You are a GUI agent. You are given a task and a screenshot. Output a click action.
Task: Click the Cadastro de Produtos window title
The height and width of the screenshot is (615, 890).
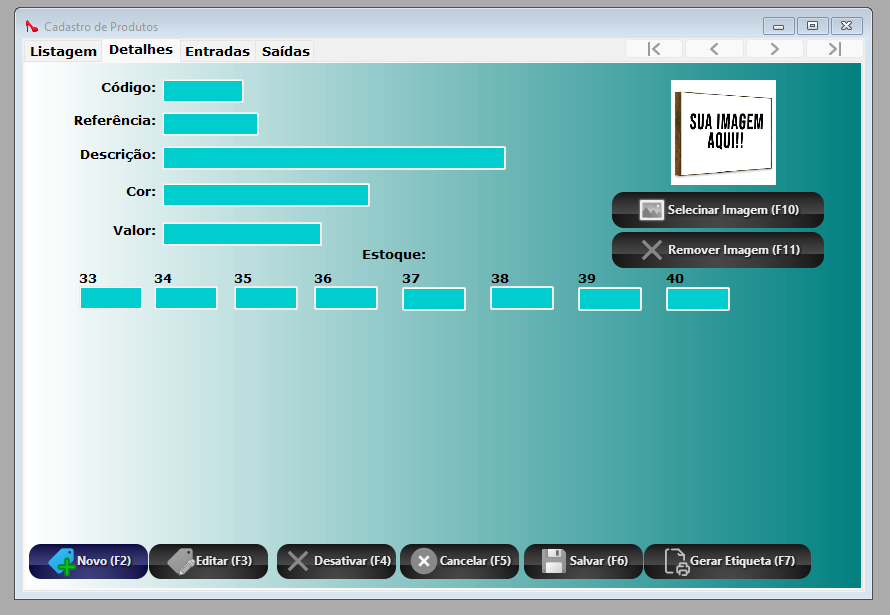(x=101, y=27)
